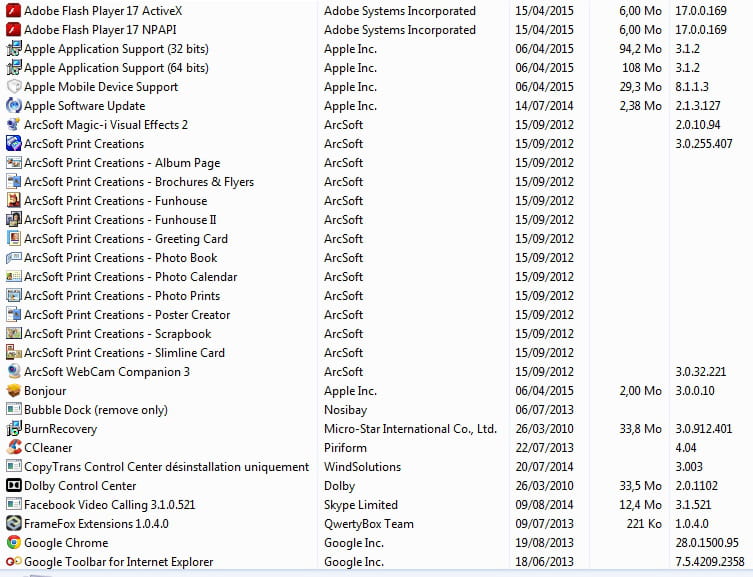
Task: Click version '8.1.1.3'
Action: click(692, 87)
